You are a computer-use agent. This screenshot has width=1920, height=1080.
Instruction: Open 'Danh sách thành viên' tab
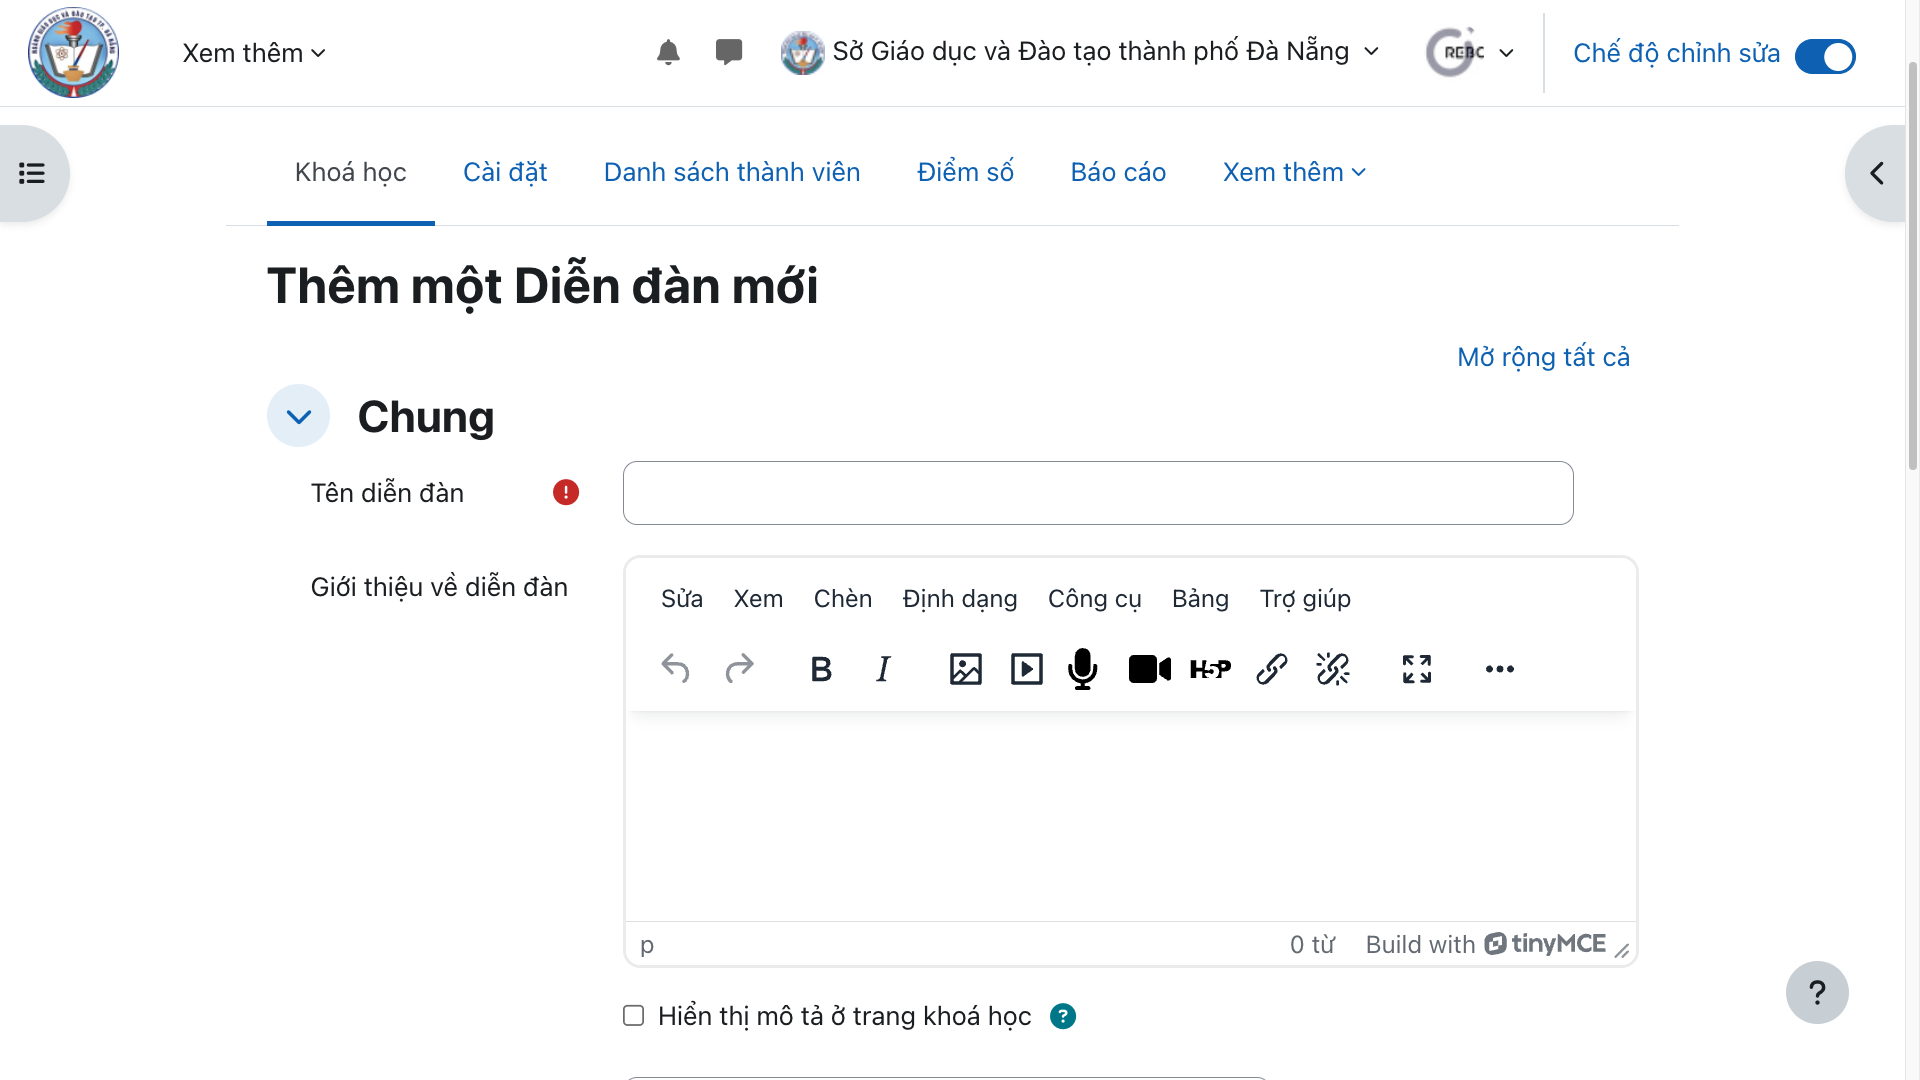[732, 172]
